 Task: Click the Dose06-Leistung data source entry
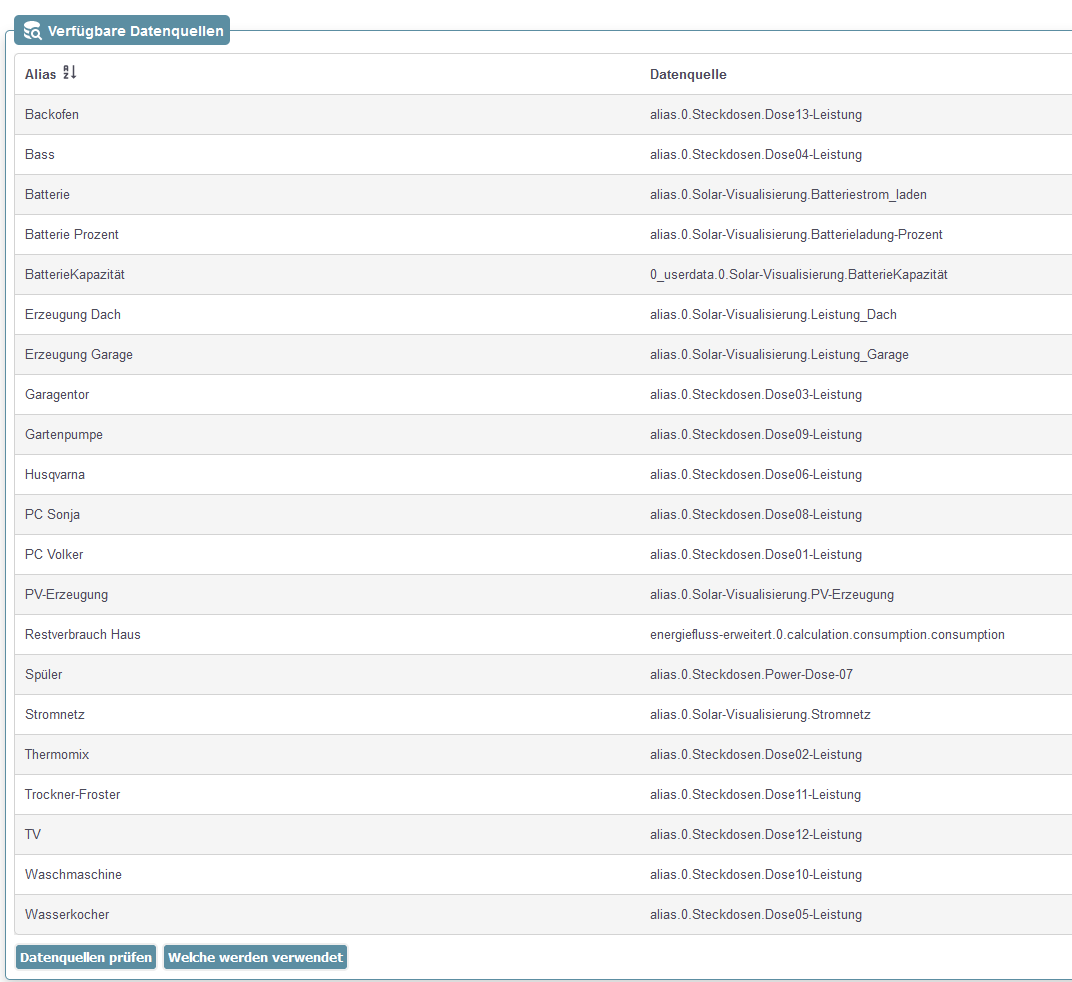[755, 475]
